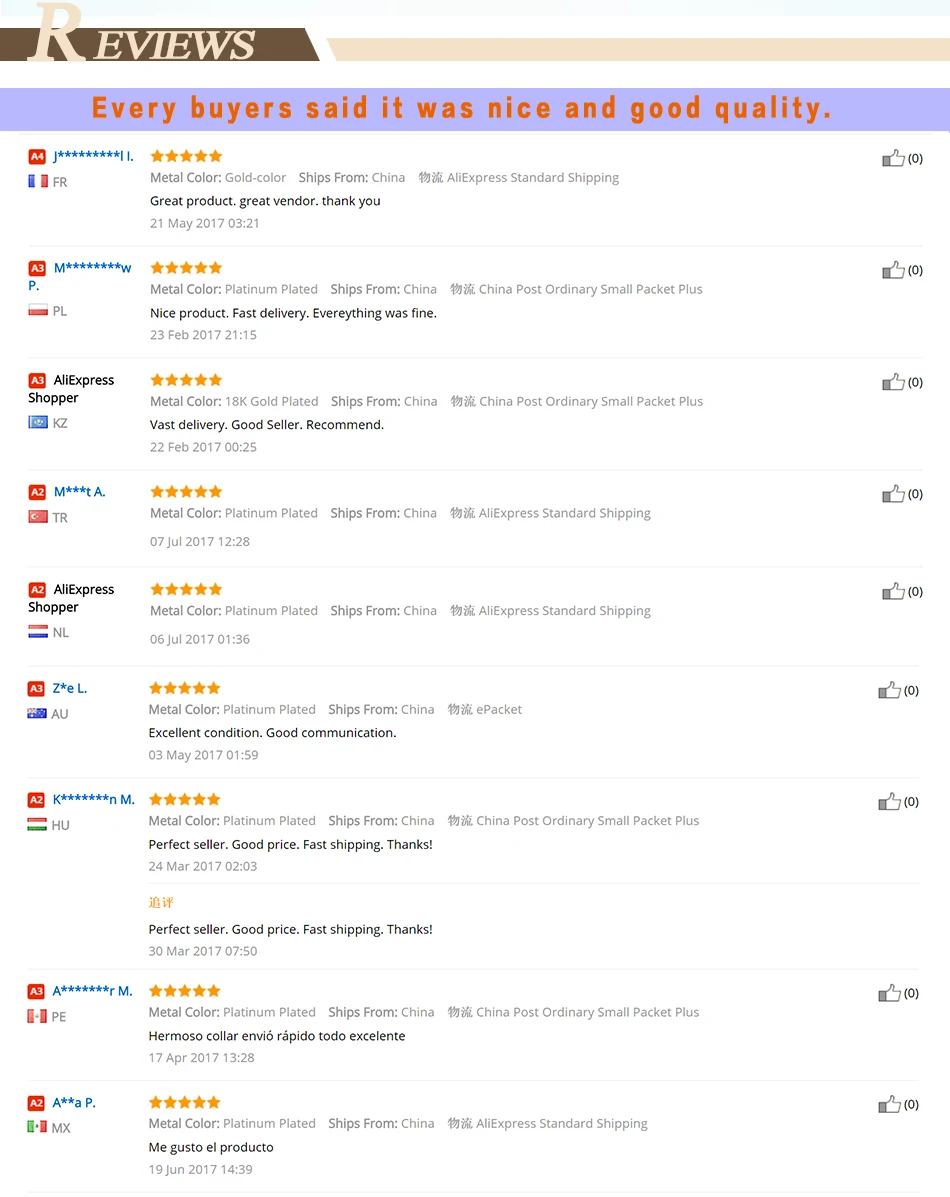Click thumbs-up on Netherlands shopper's review
The height and width of the screenshot is (1197, 950).
893,592
